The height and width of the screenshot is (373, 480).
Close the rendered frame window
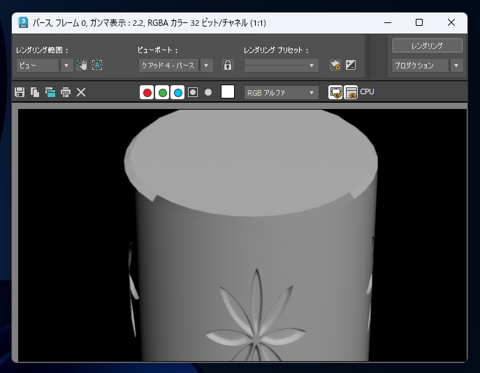(451, 23)
